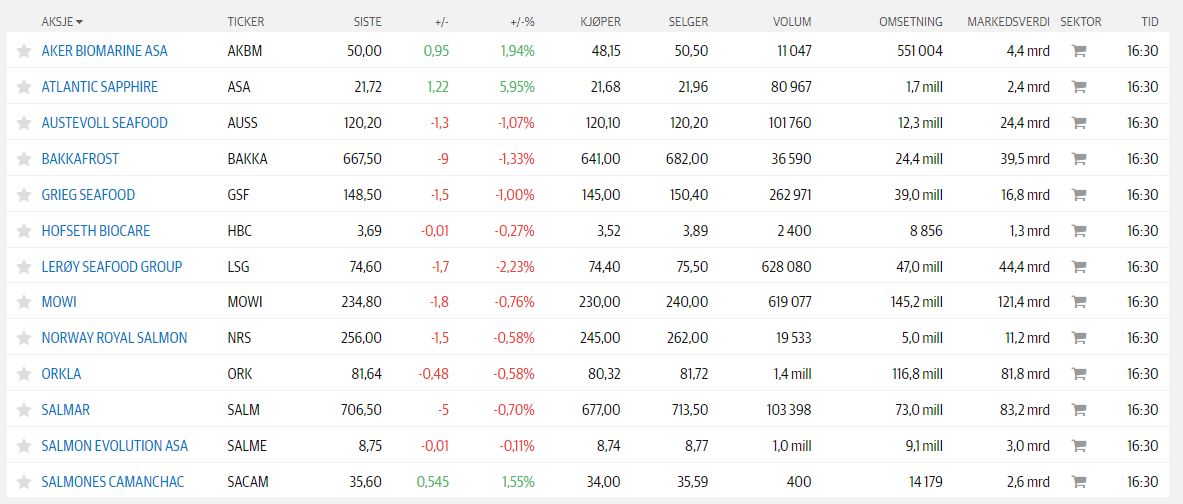
Task: Open the Salmon Evolution ASA link
Action: click(x=114, y=446)
